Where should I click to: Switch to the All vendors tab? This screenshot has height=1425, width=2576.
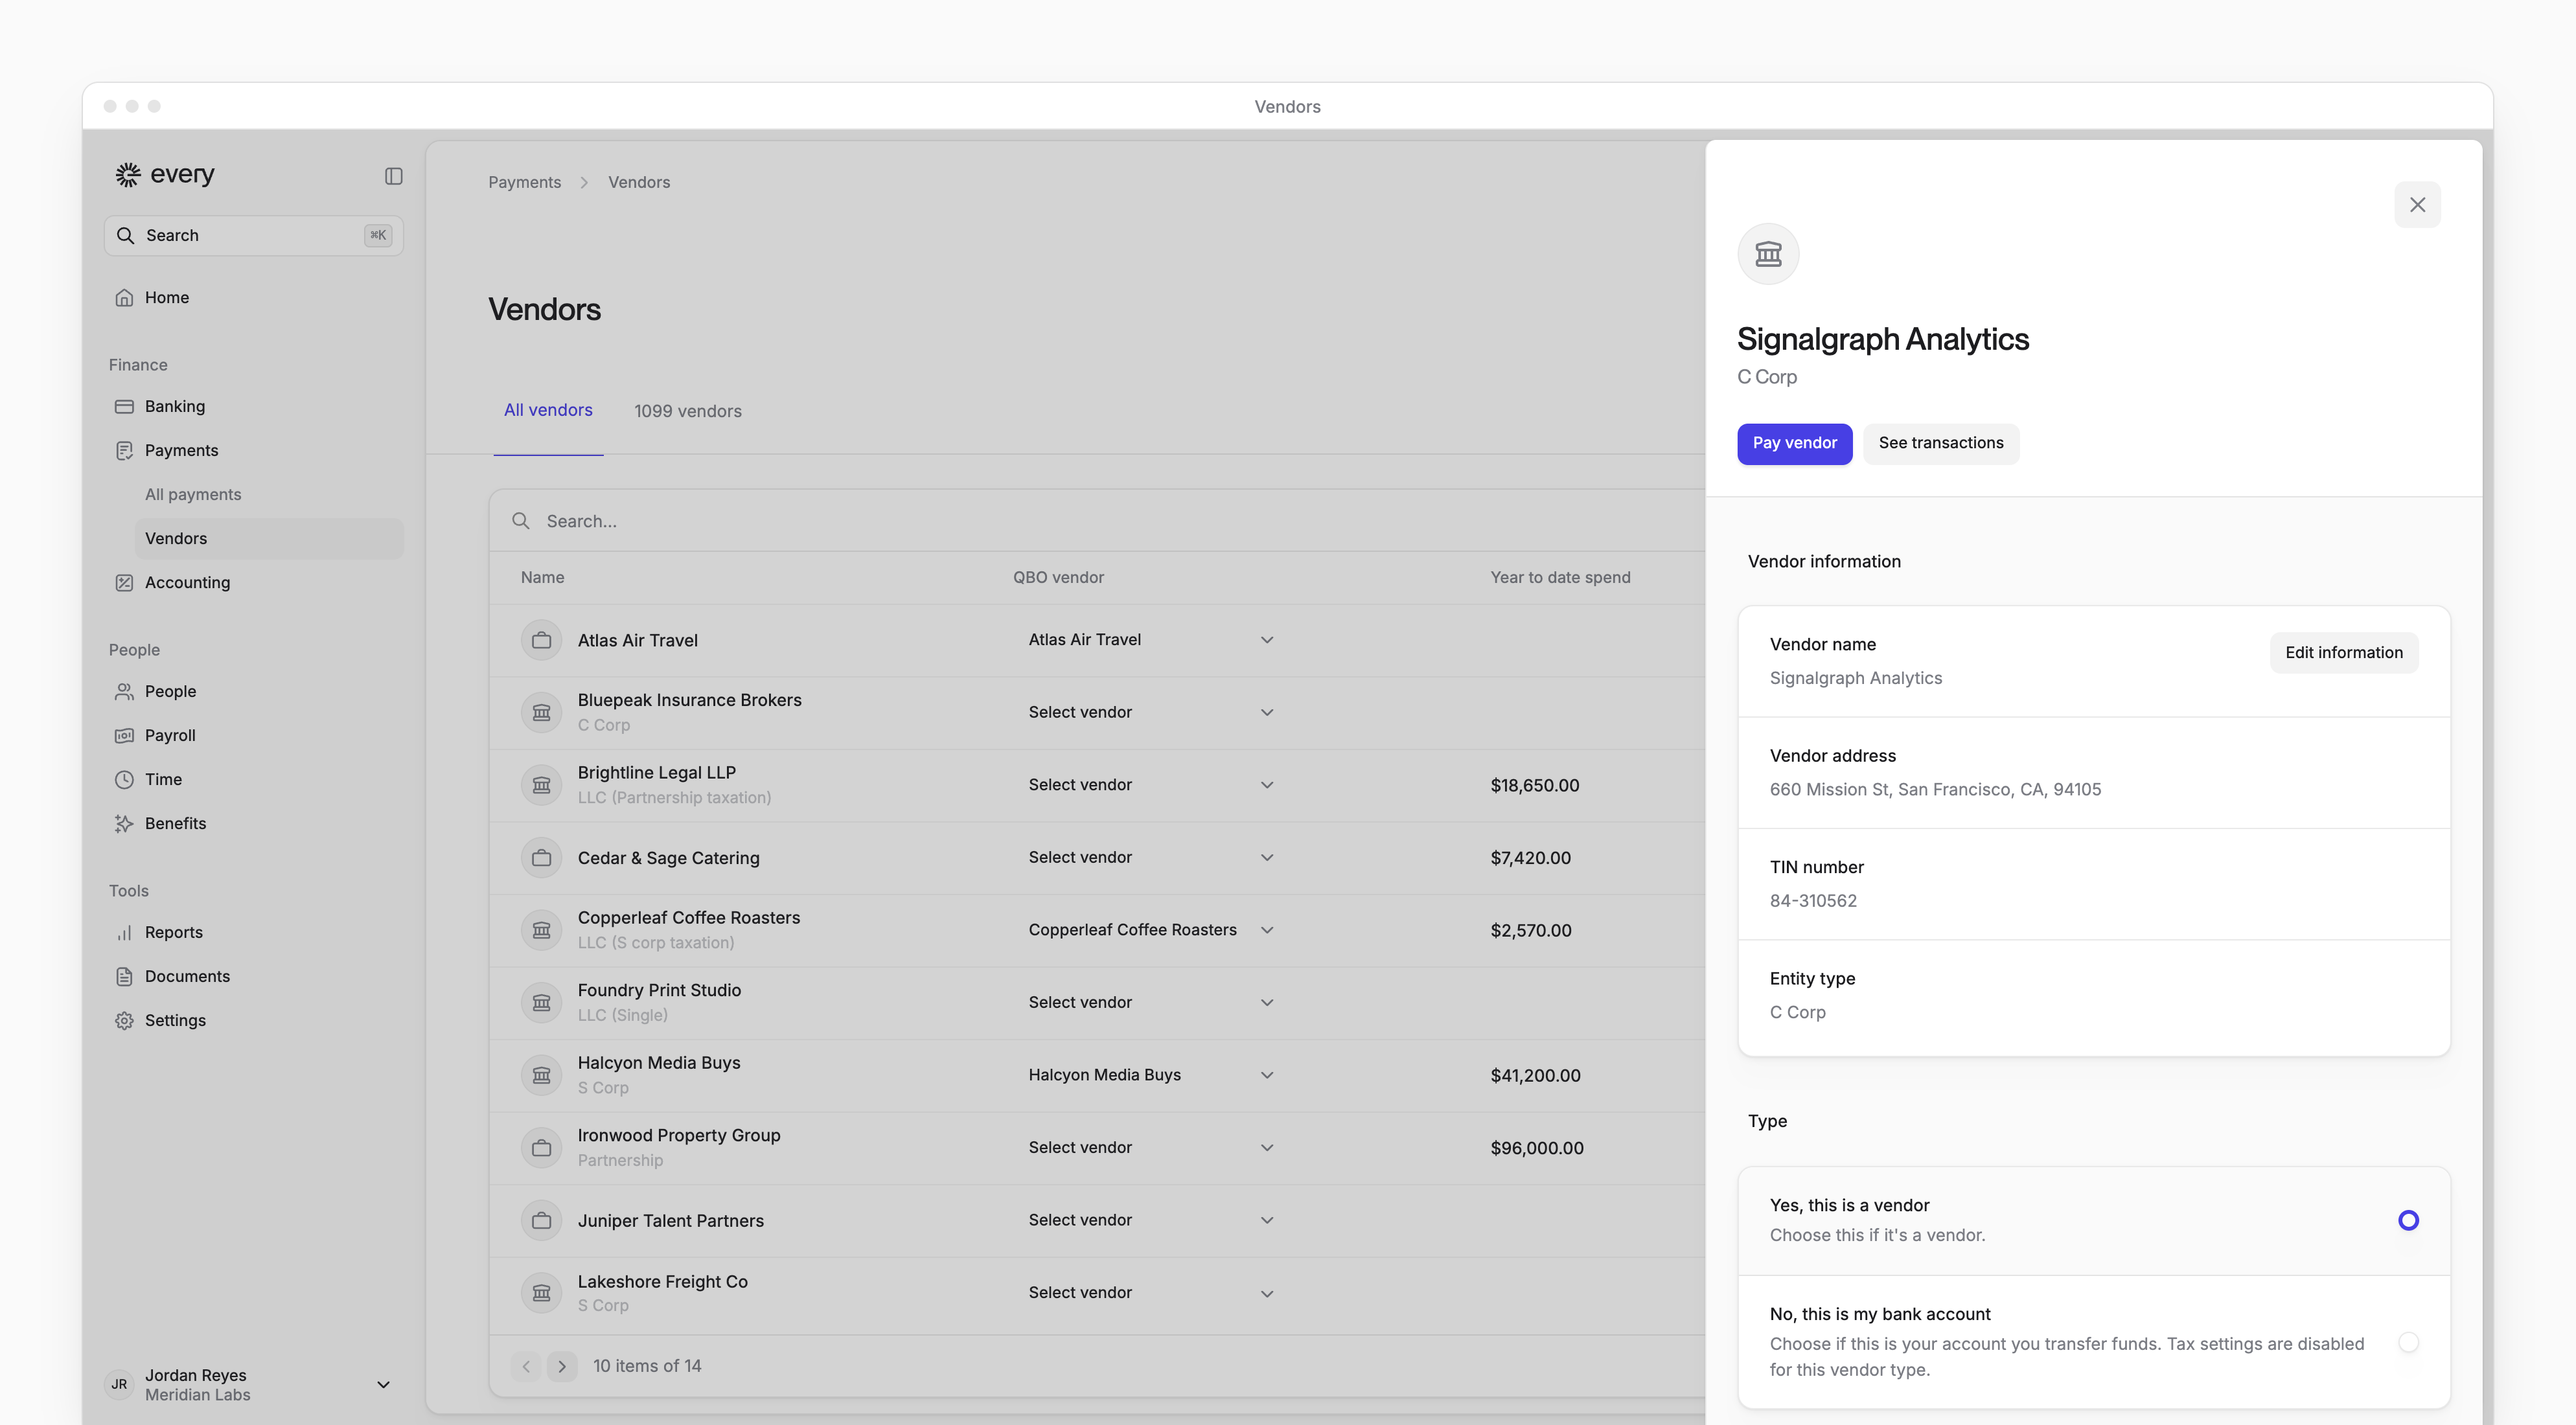pyautogui.click(x=548, y=410)
